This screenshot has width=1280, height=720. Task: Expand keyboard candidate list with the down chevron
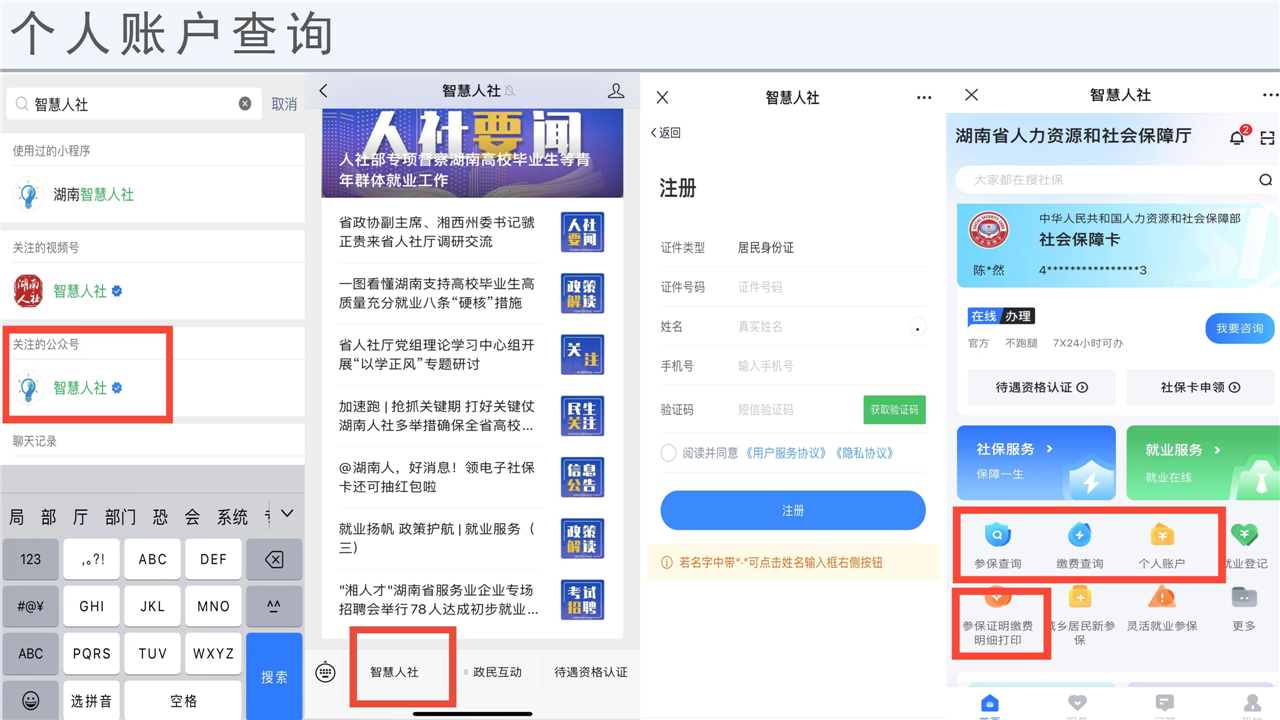287,514
